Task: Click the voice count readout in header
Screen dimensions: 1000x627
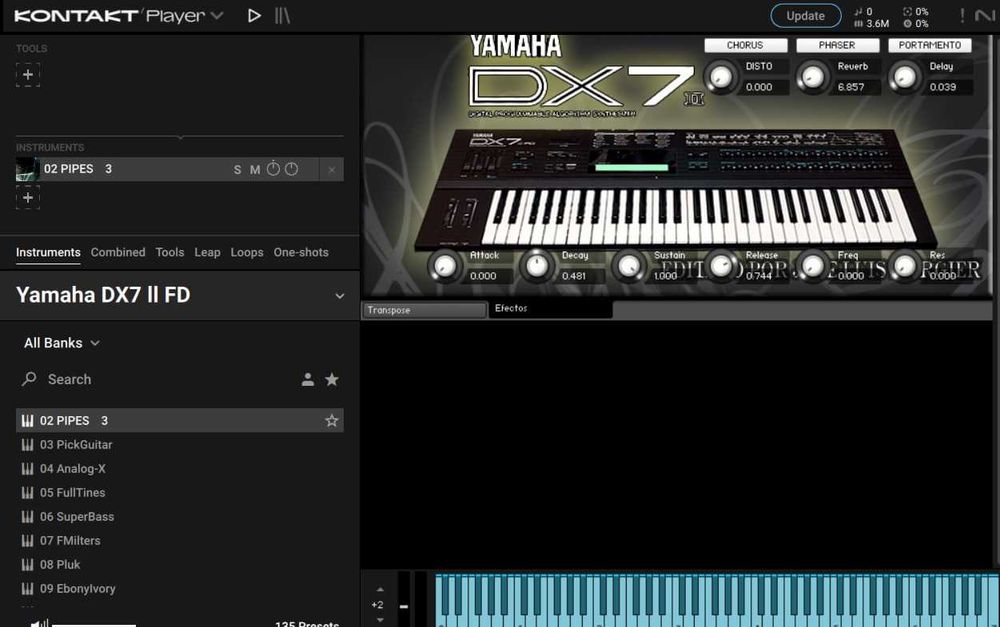Action: 862,11
